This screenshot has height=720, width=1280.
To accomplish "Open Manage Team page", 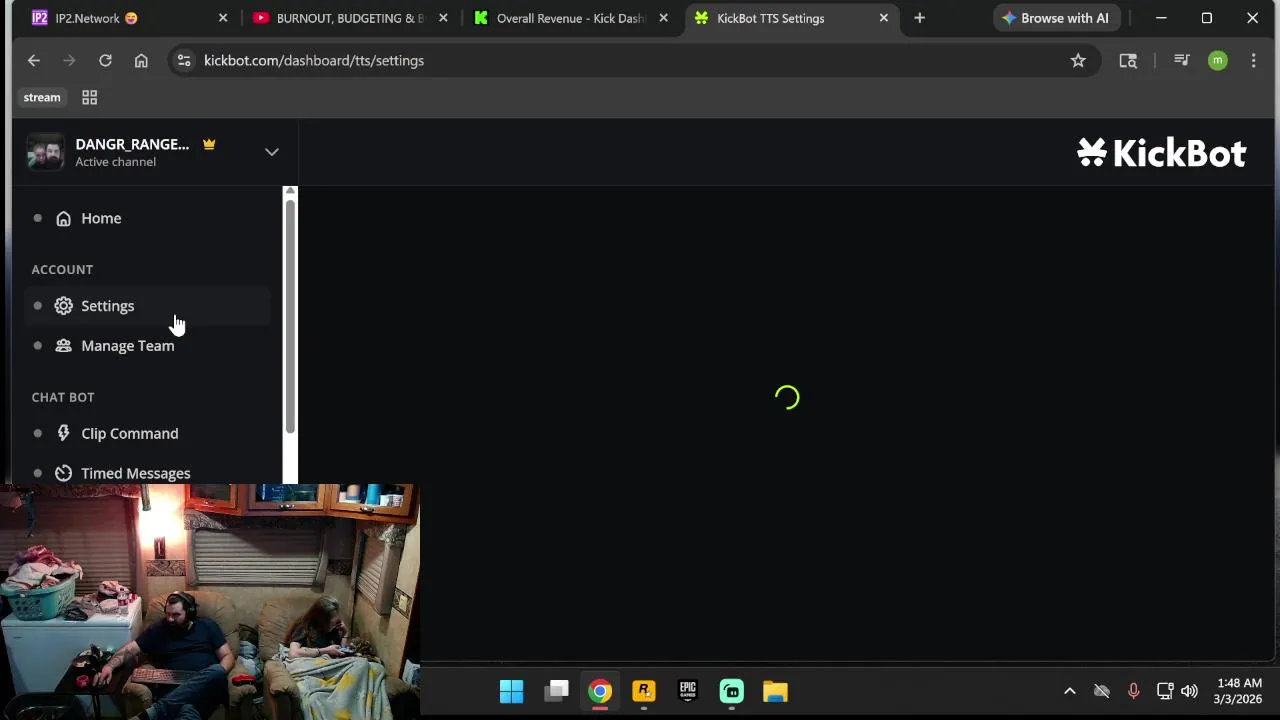I will tap(148, 346).
